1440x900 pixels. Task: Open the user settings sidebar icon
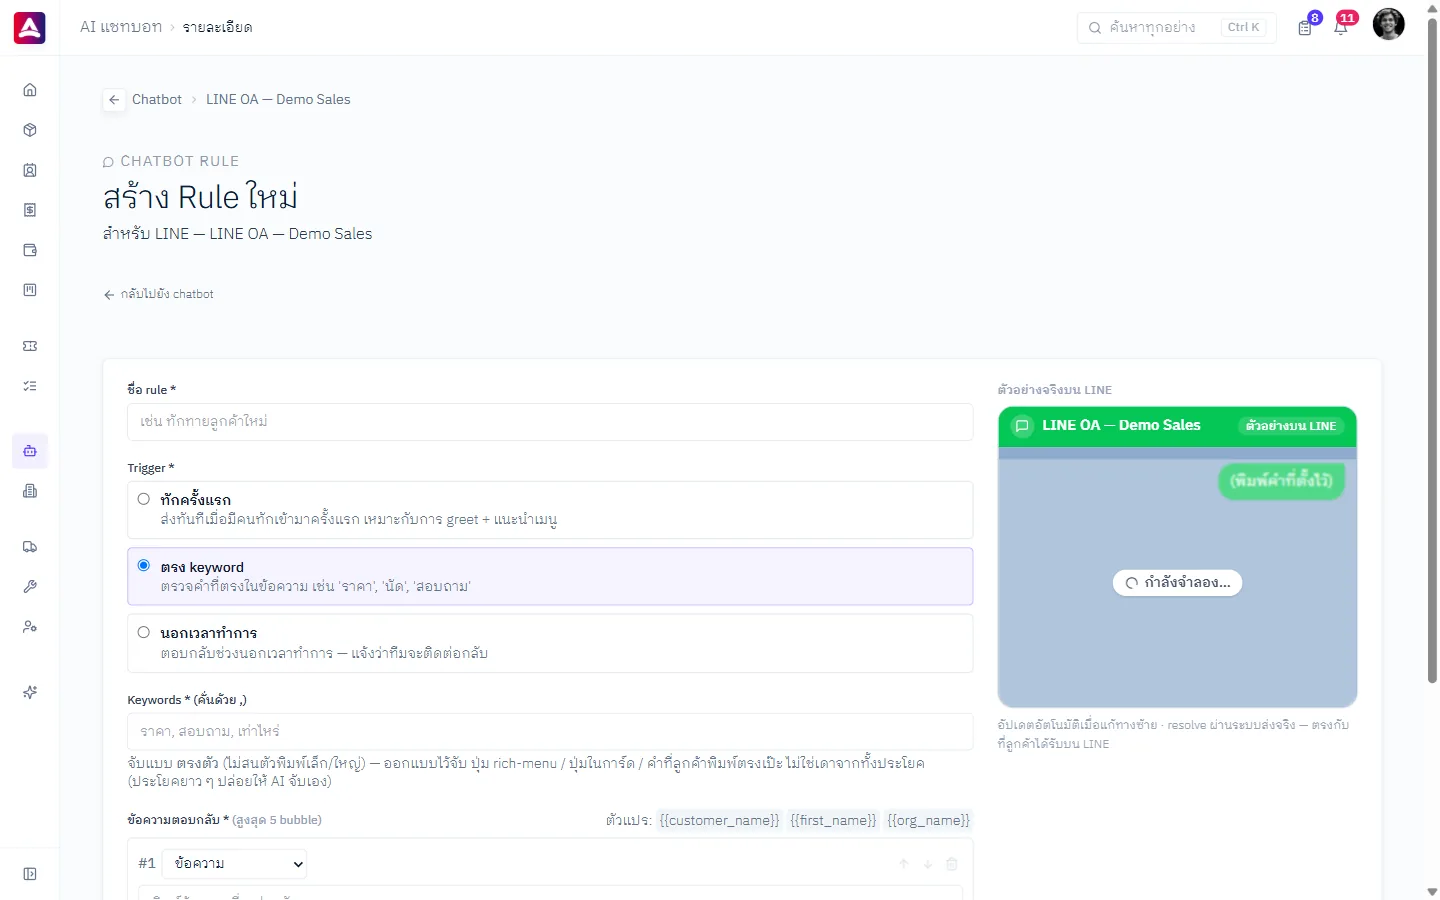click(x=30, y=627)
